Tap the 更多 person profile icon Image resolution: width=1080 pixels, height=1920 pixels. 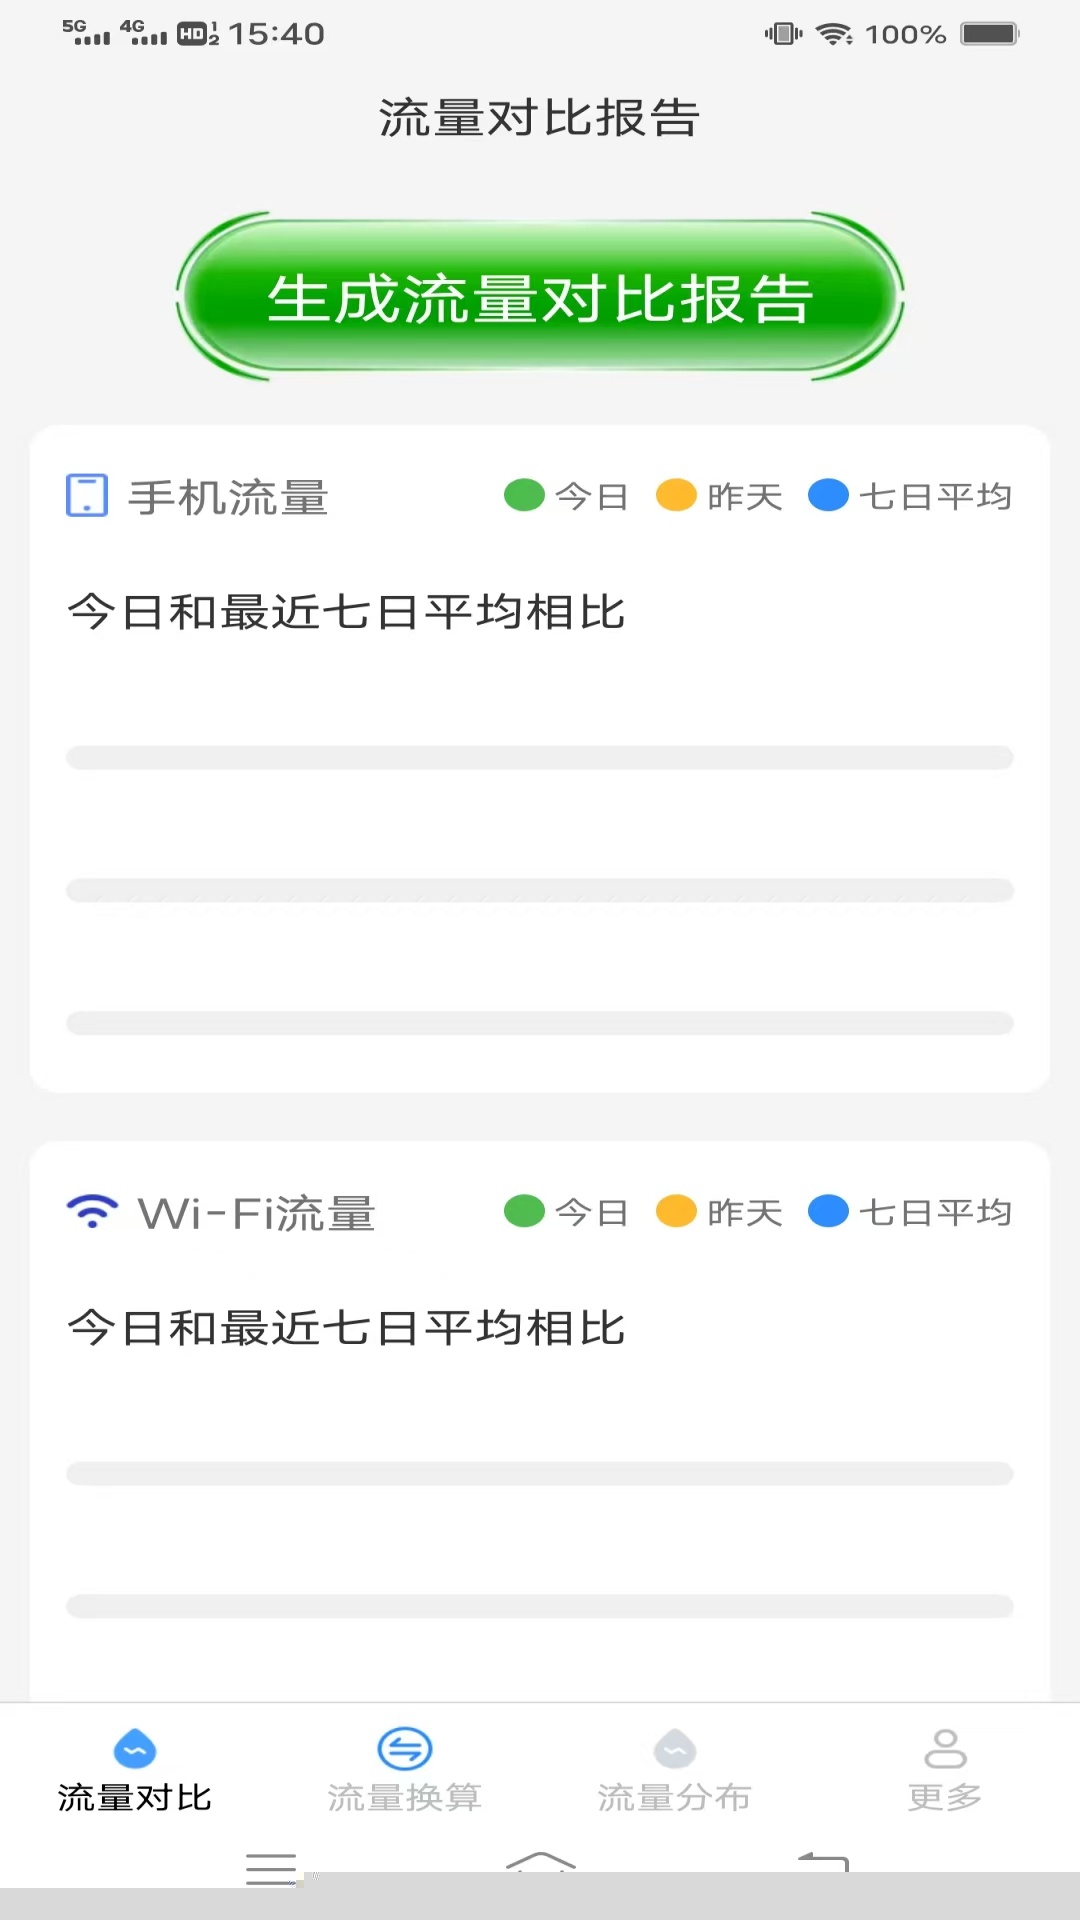945,1749
